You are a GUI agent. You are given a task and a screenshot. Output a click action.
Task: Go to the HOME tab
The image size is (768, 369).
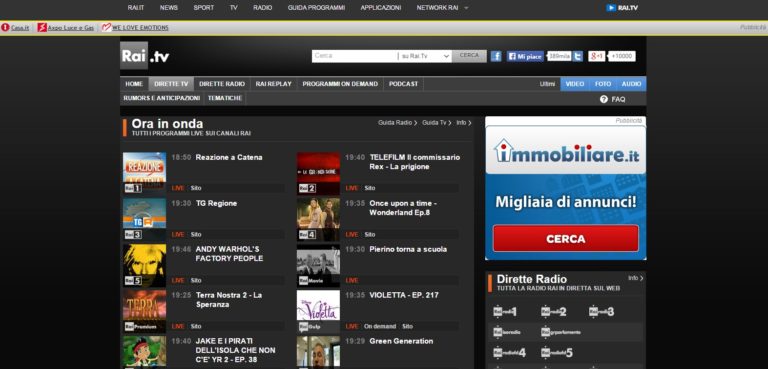[x=134, y=84]
